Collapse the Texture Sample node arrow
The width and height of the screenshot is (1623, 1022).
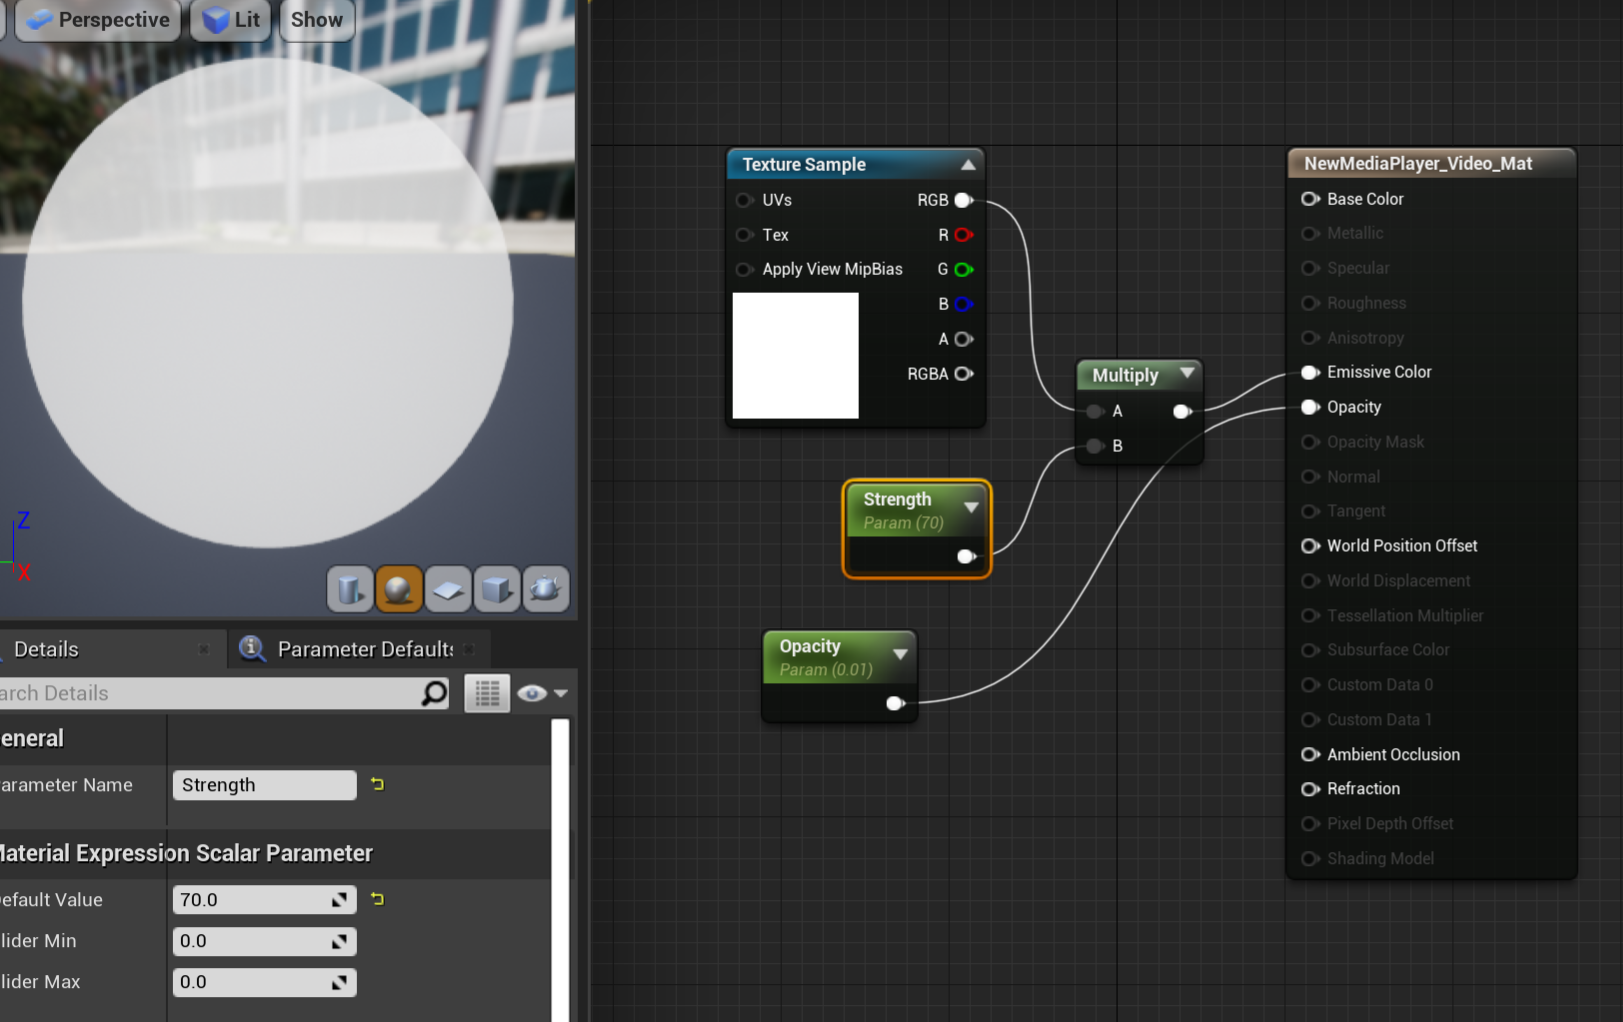pos(967,164)
